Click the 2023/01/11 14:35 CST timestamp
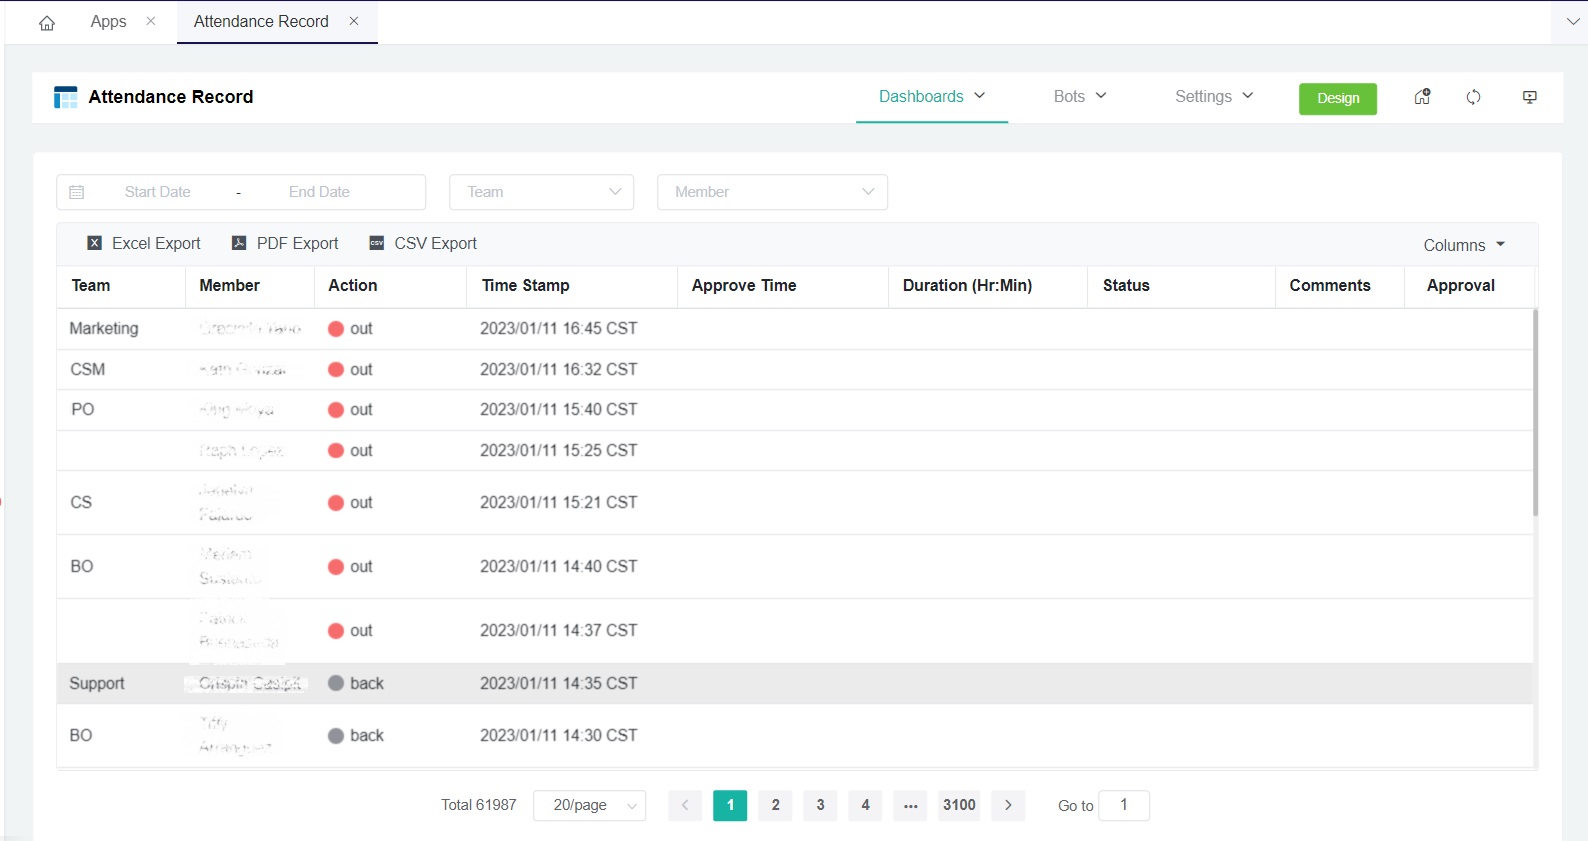The image size is (1588, 841). tap(558, 683)
